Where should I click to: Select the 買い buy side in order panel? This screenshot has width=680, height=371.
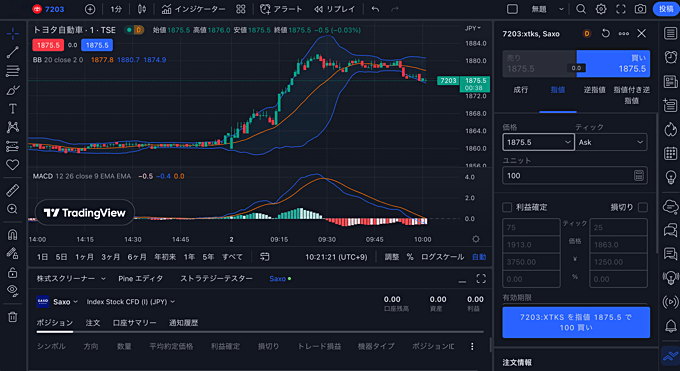(x=613, y=63)
